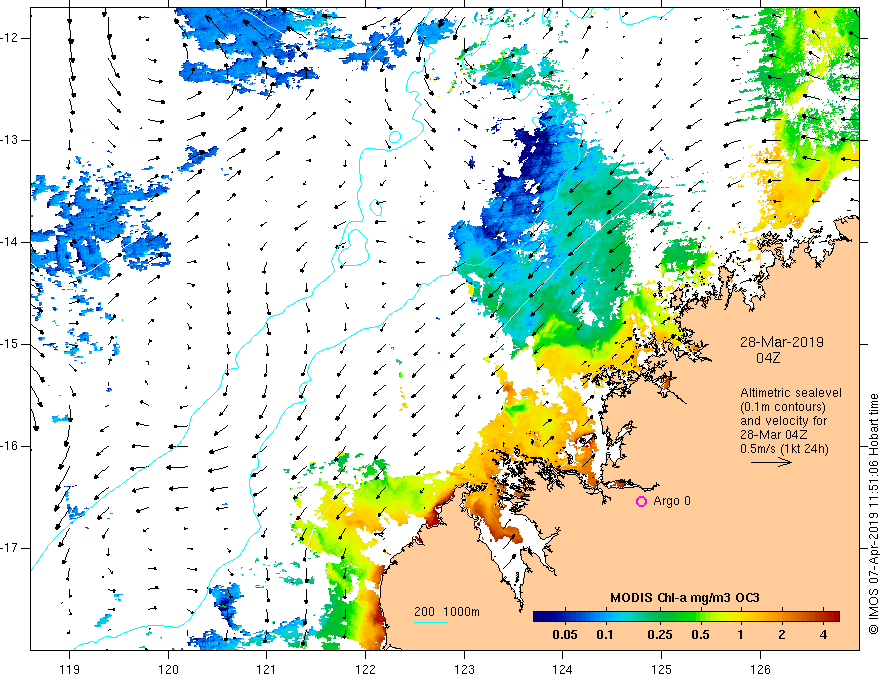Click the '200 1000m' depth contour legend text
The height and width of the screenshot is (680, 880).
coord(447,612)
